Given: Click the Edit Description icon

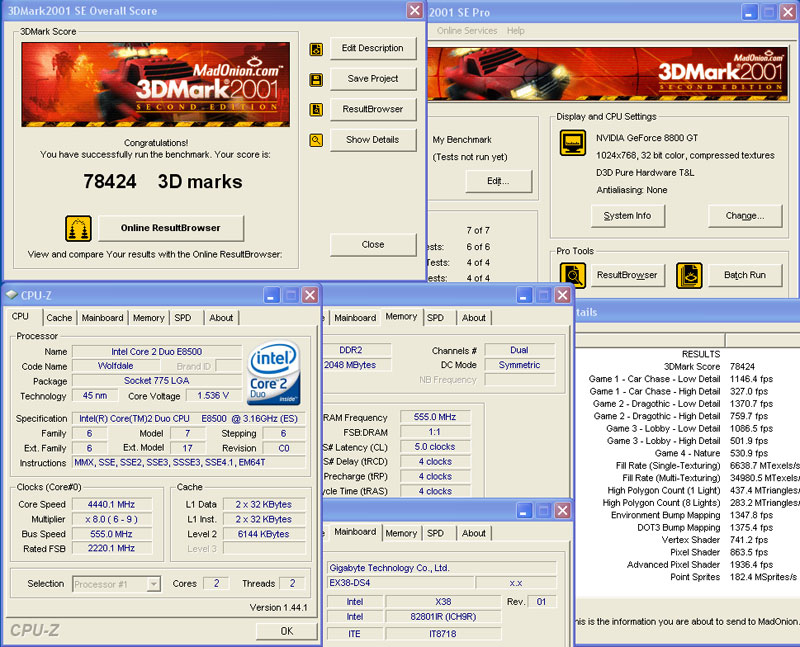Looking at the screenshot, I should pyautogui.click(x=316, y=49).
